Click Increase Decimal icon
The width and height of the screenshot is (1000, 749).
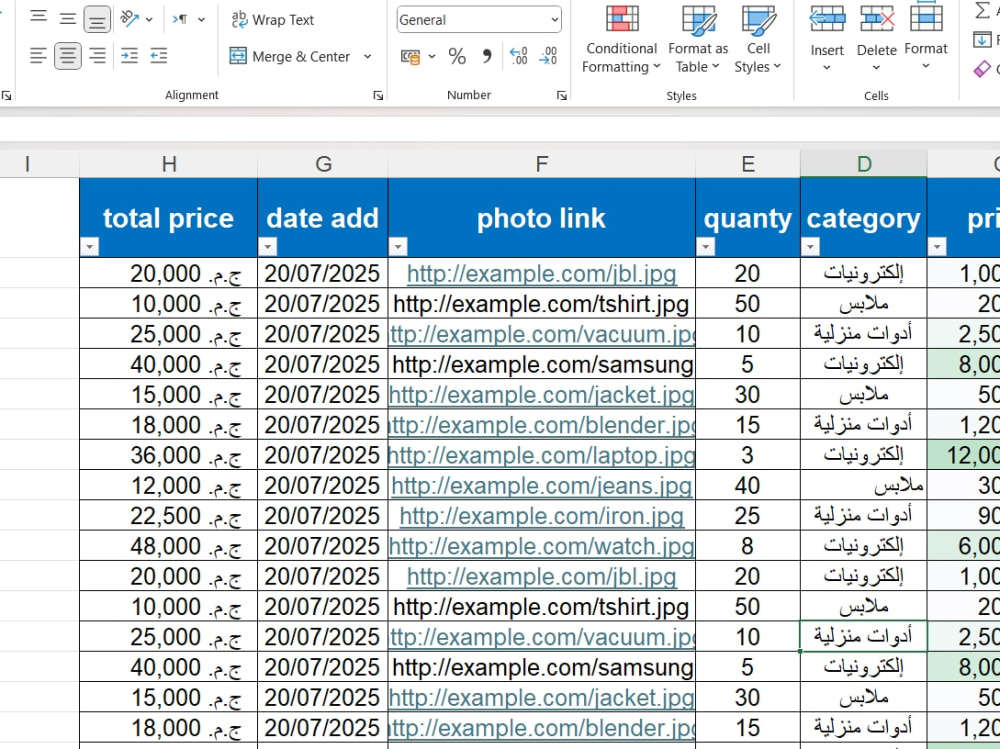(x=518, y=56)
